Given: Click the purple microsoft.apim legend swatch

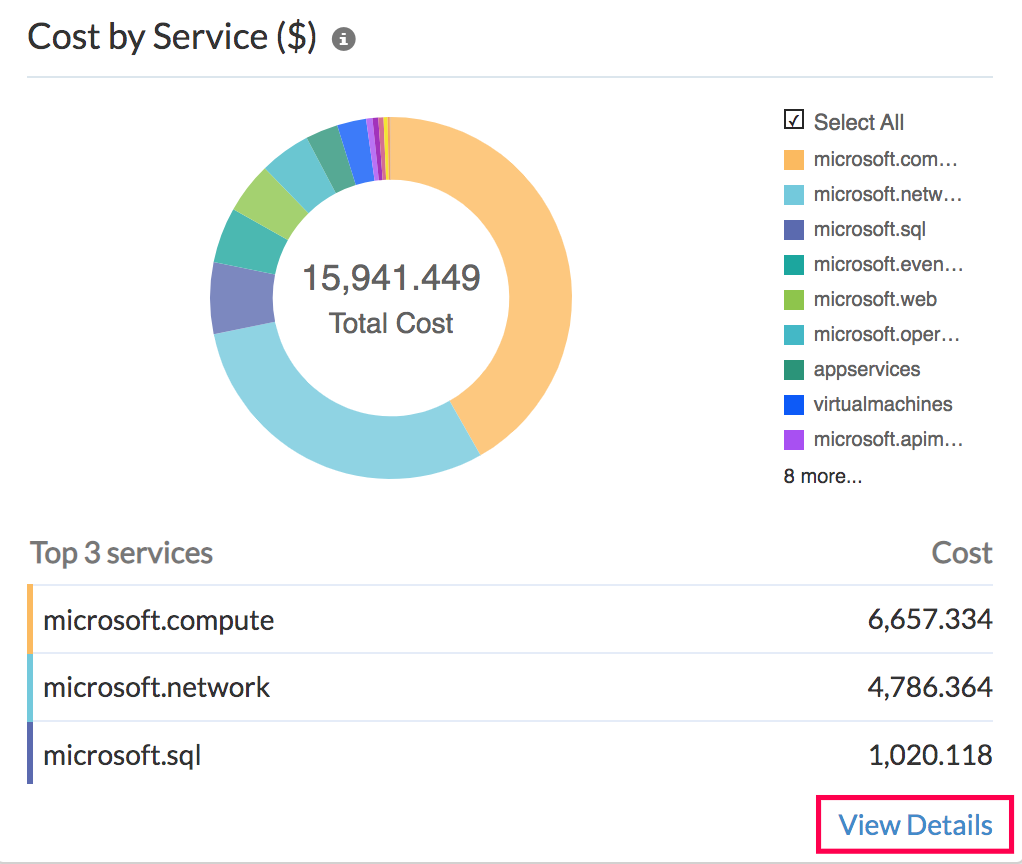Looking at the screenshot, I should [794, 439].
